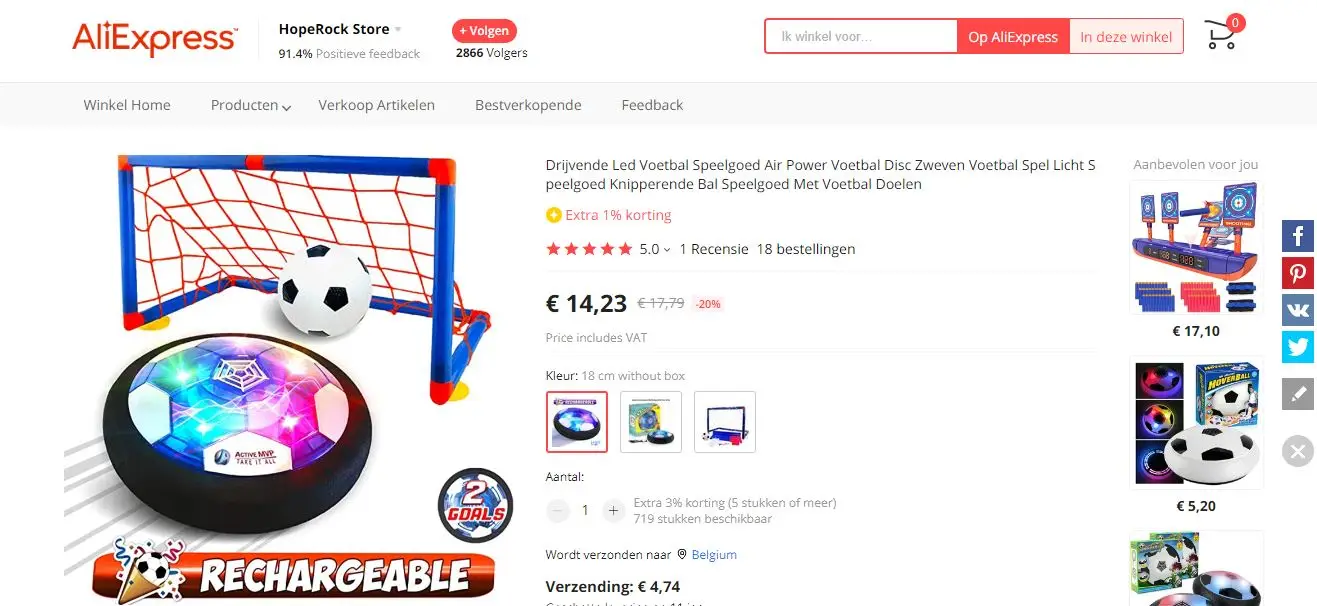The image size is (1317, 606).
Task: Select the boxed hover ball variant thumbnail
Action: tap(651, 422)
